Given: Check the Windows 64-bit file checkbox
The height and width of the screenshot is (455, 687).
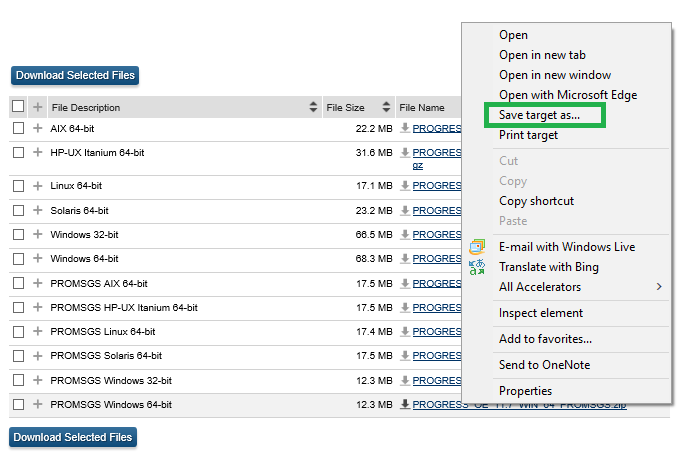Looking at the screenshot, I should [x=18, y=259].
